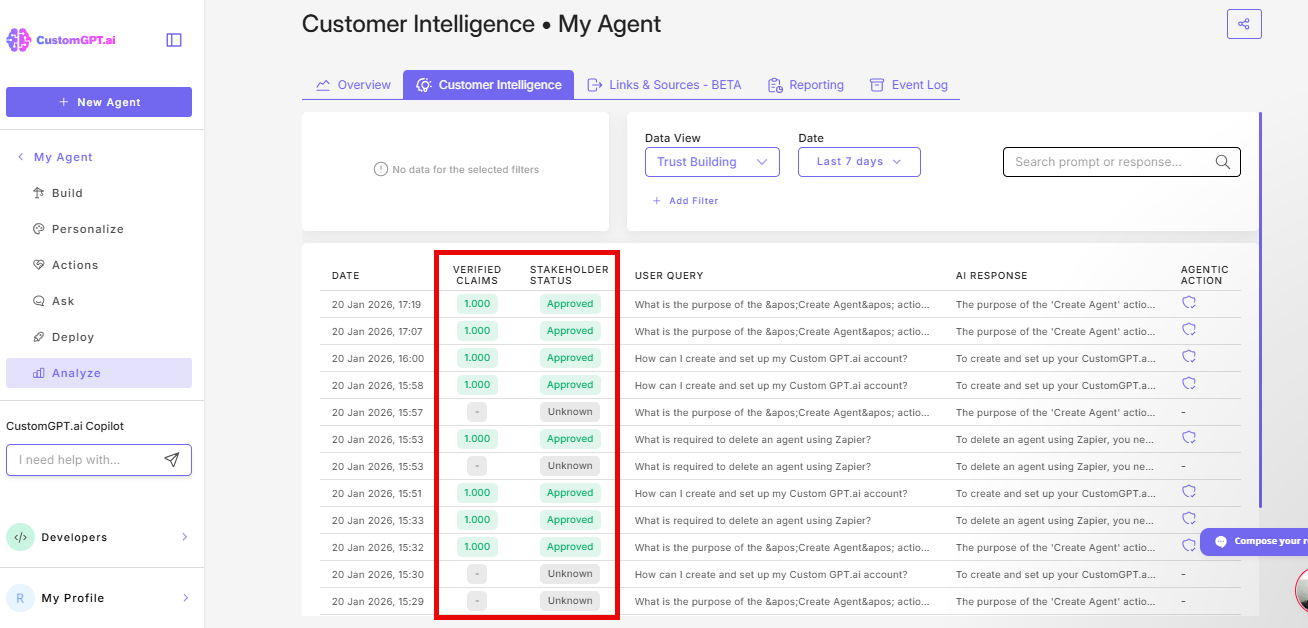This screenshot has width=1308, height=628.
Task: Click the Add Filter link
Action: click(685, 201)
